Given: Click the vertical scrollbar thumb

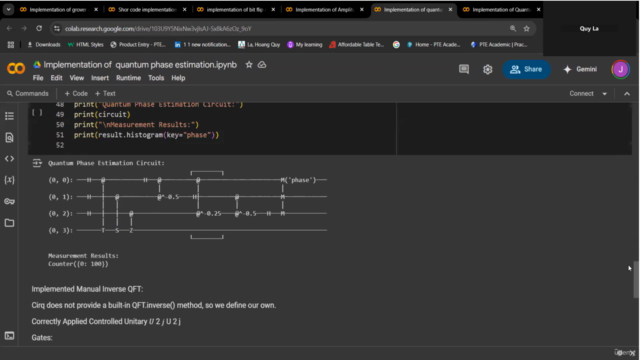Looking at the screenshot, I should click(x=636, y=280).
